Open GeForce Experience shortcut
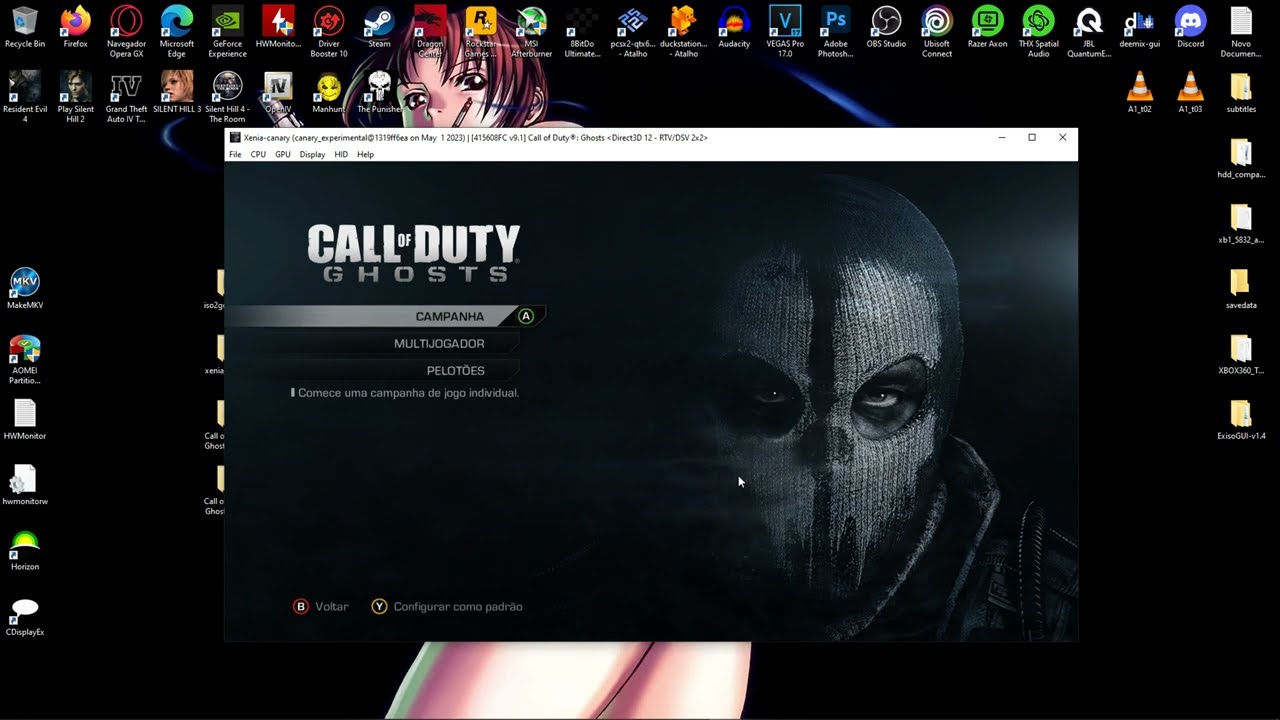The image size is (1280, 720). click(227, 32)
